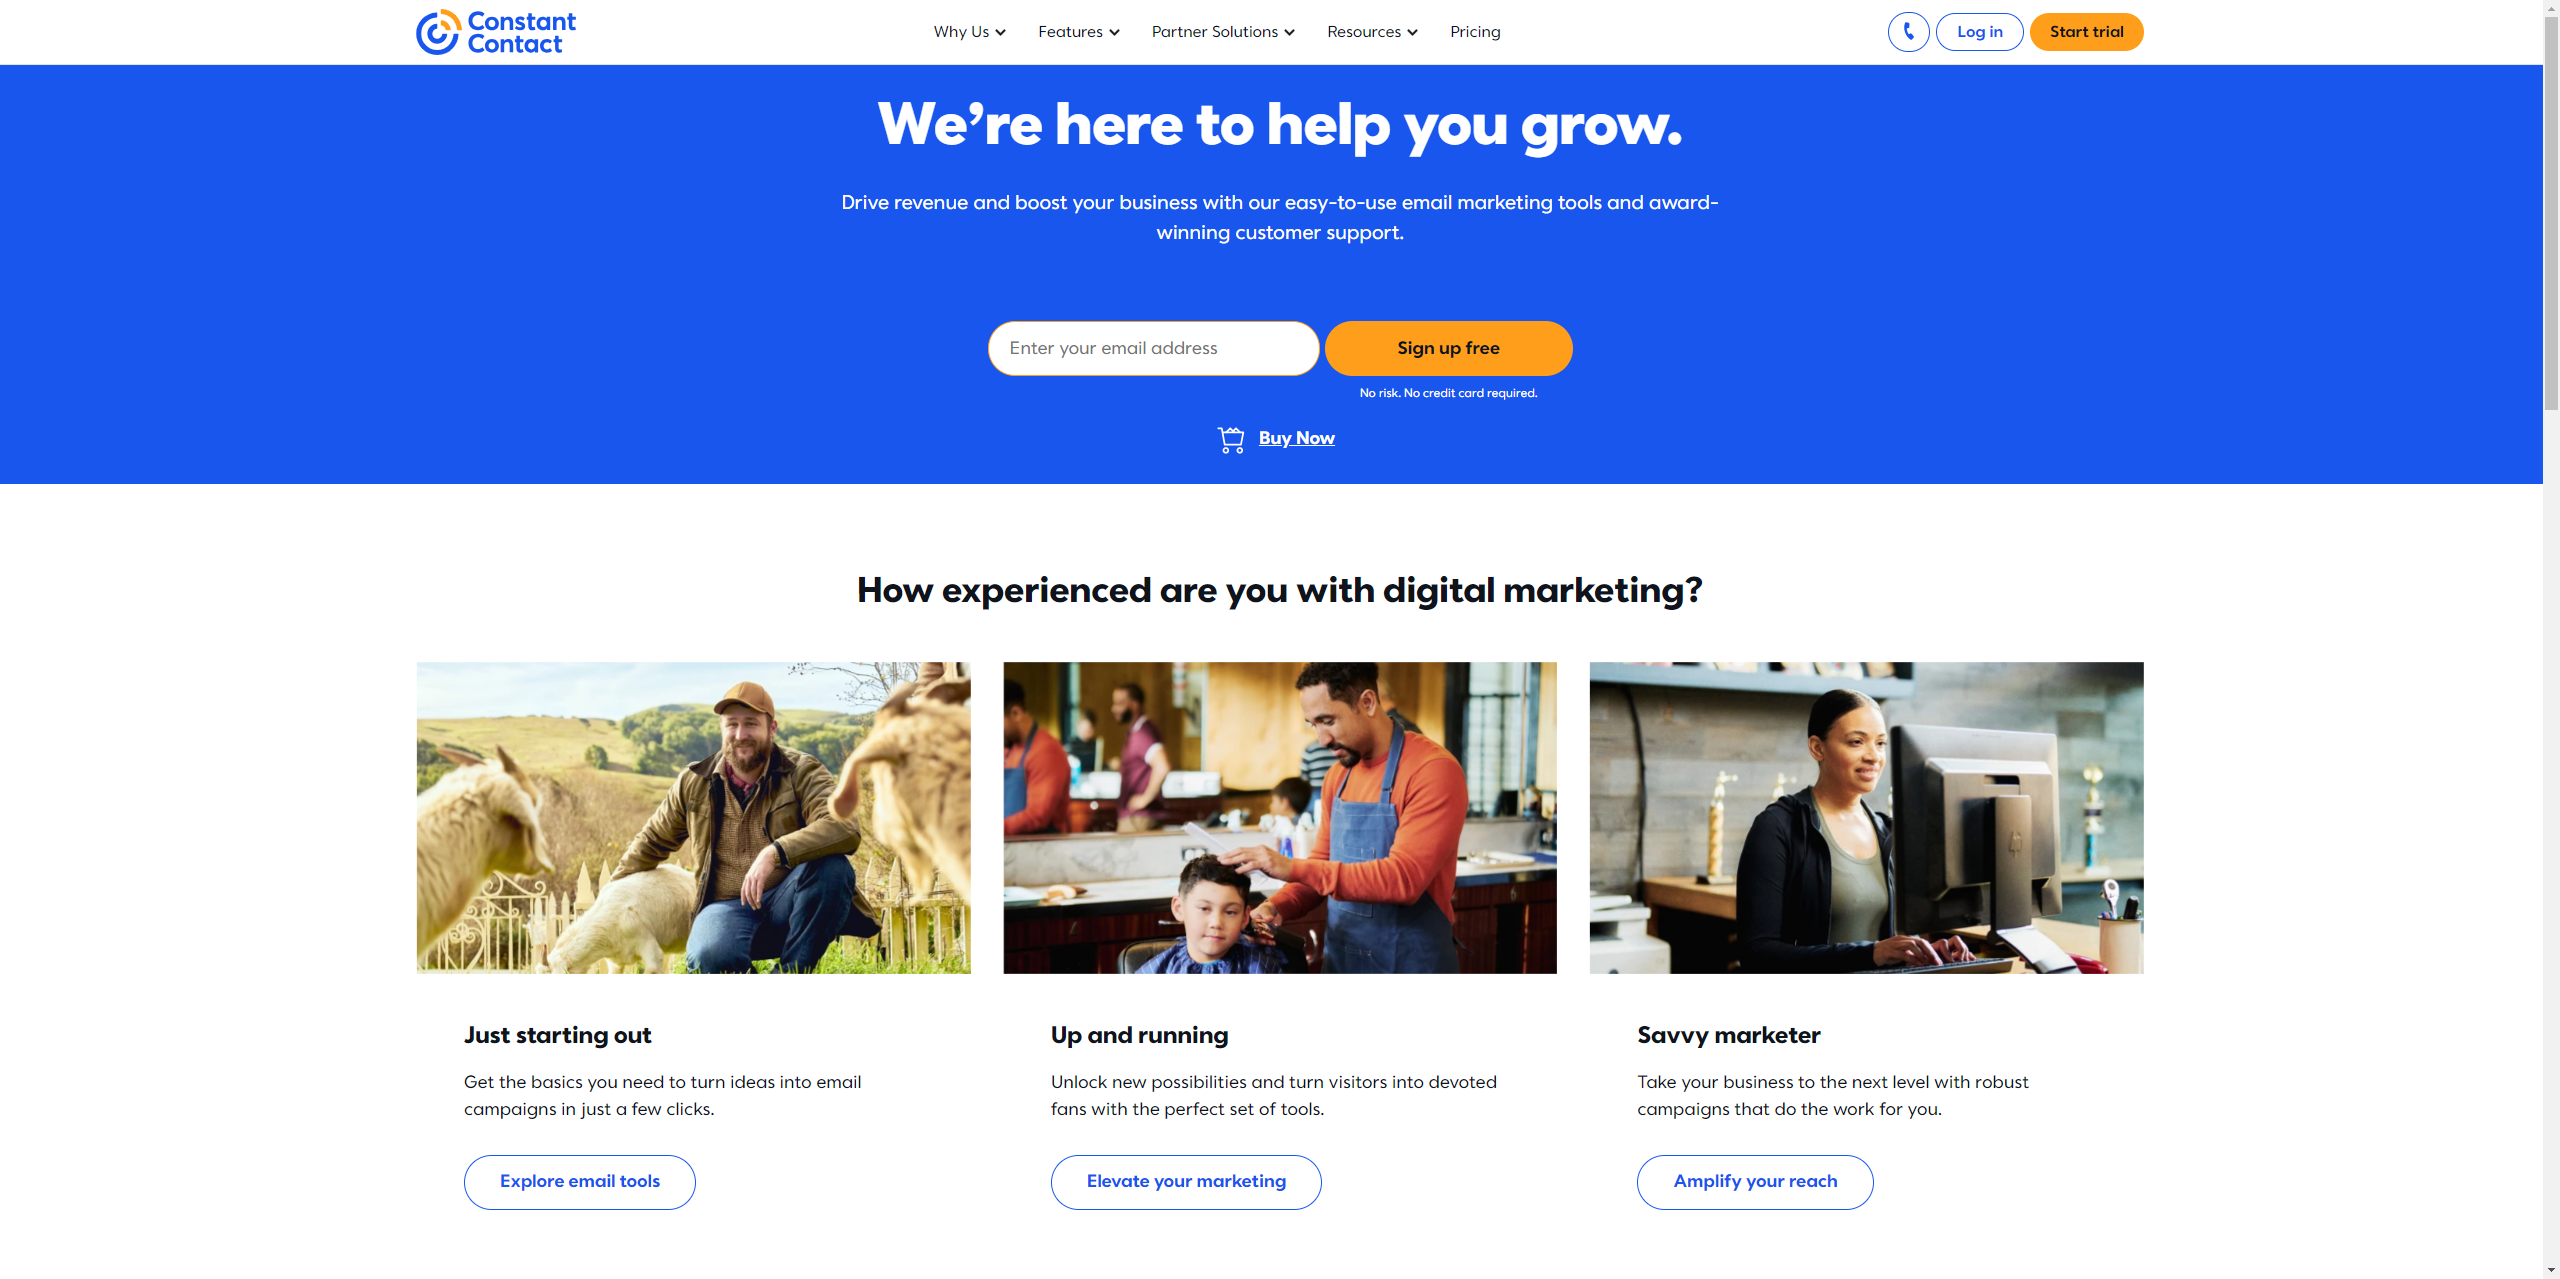
Task: Click the email input field
Action: pyautogui.click(x=1153, y=346)
